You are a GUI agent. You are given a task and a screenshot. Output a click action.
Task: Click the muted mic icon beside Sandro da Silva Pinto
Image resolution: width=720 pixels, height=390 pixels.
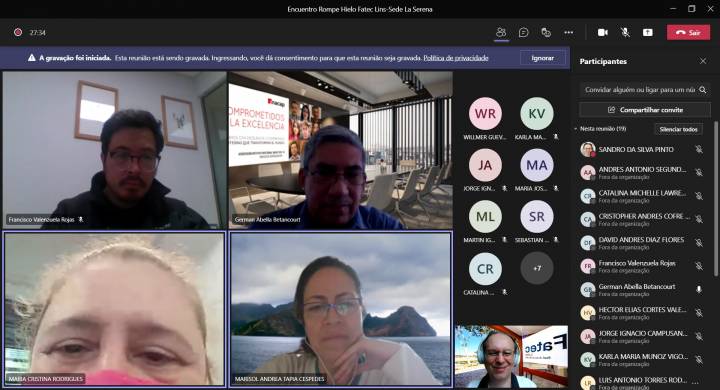[x=699, y=149]
